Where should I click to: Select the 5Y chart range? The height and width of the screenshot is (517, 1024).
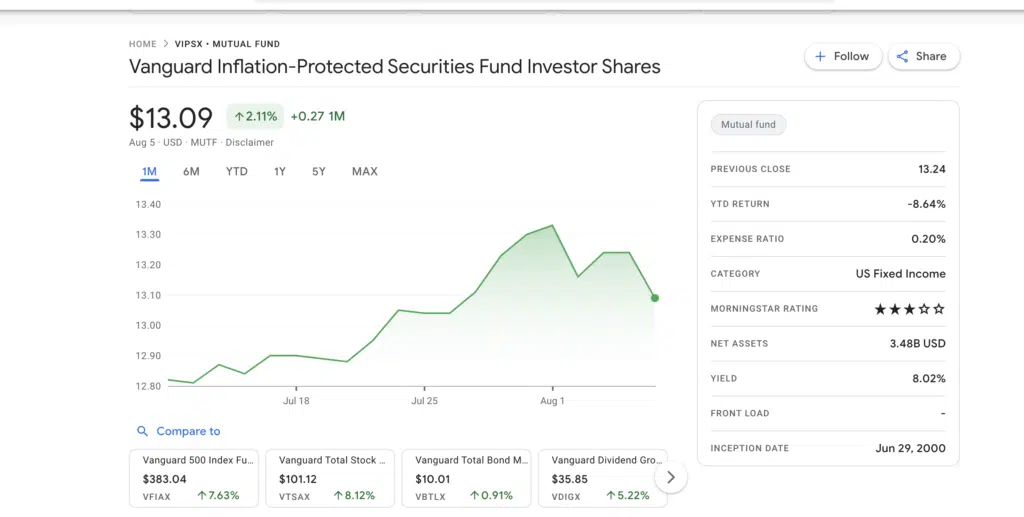[319, 172]
